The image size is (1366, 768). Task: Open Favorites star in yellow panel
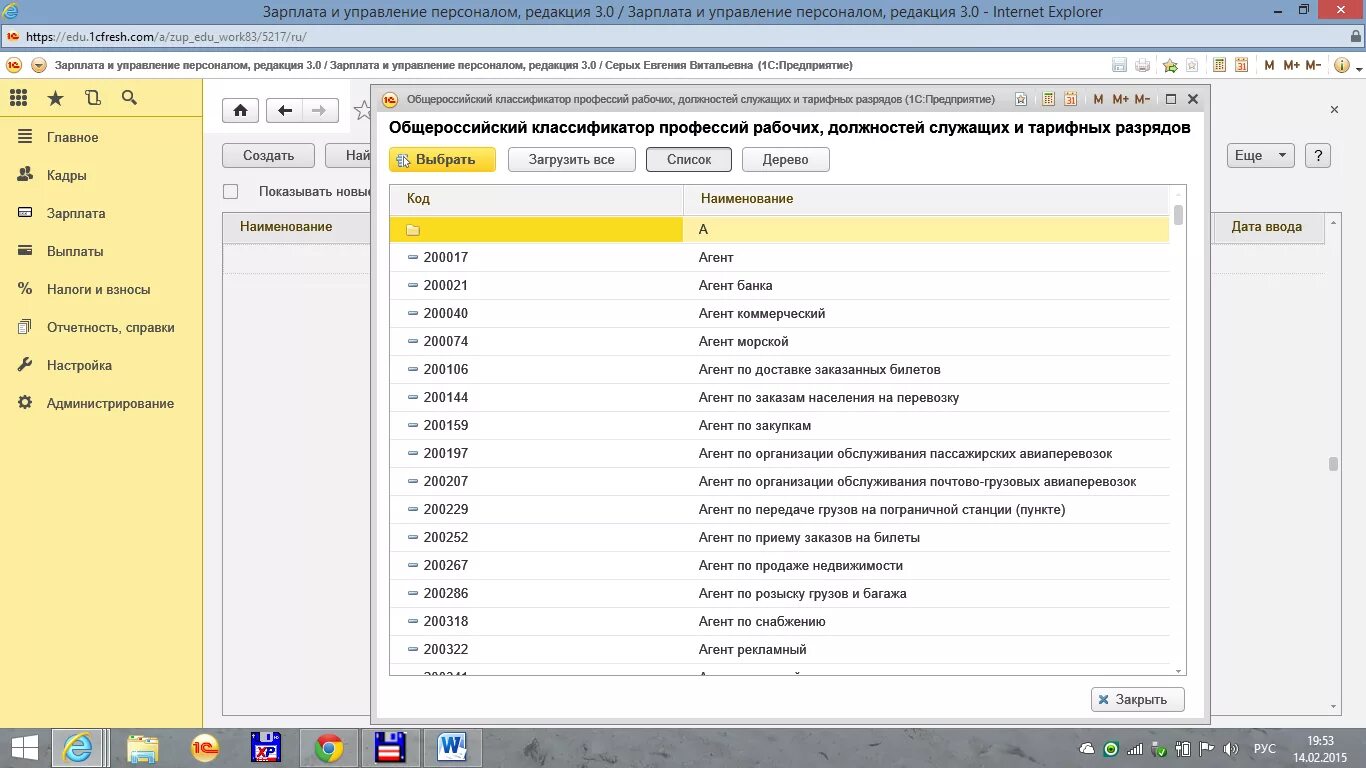55,98
